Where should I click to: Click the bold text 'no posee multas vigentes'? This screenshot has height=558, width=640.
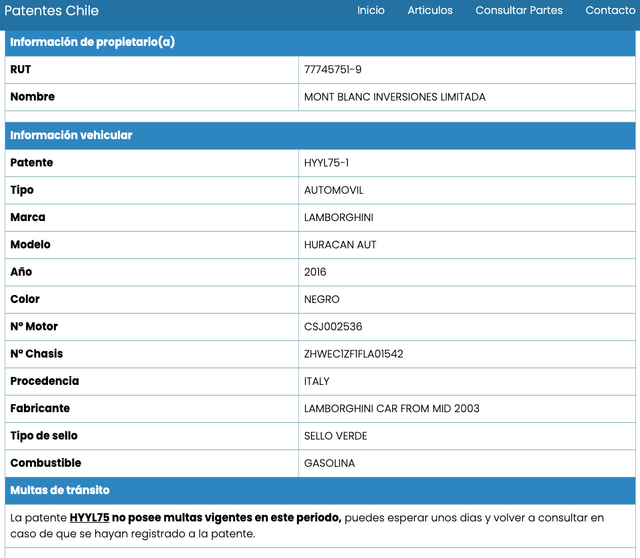[182, 518]
